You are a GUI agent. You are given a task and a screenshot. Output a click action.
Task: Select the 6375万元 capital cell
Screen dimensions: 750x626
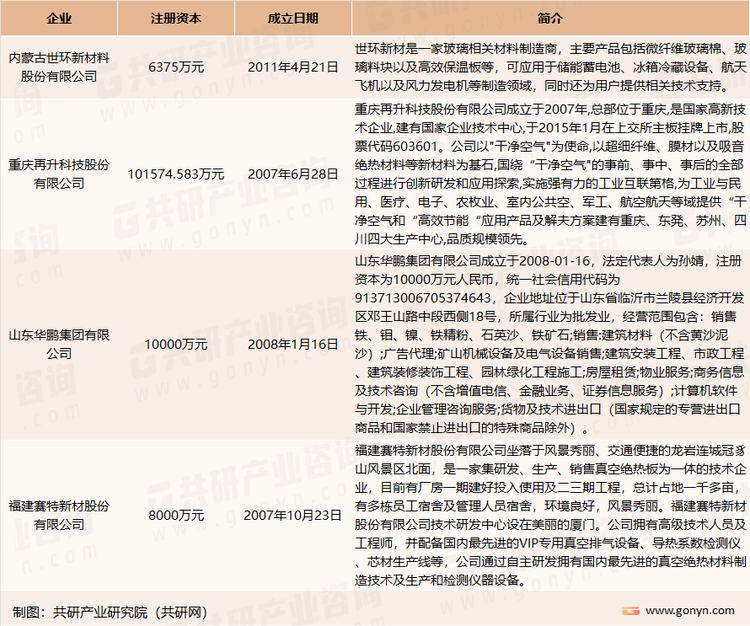(x=176, y=67)
